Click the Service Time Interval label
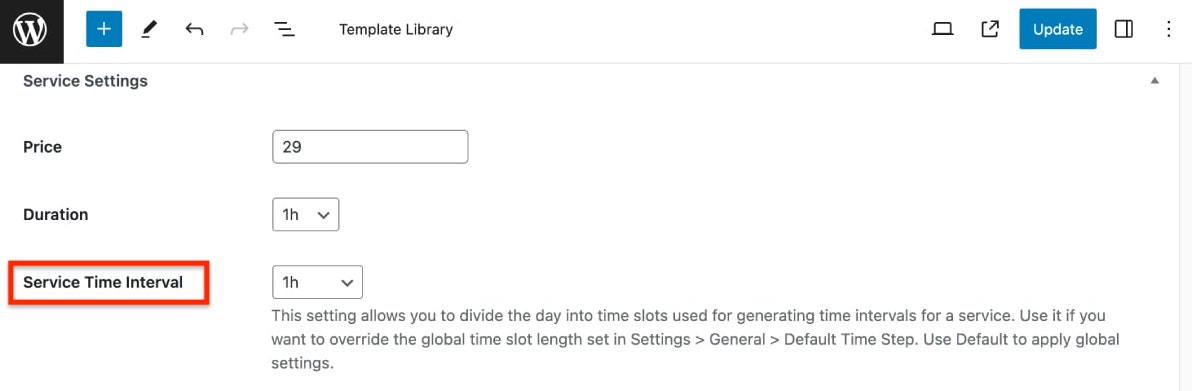Image resolution: width=1192 pixels, height=391 pixels. pos(103,282)
